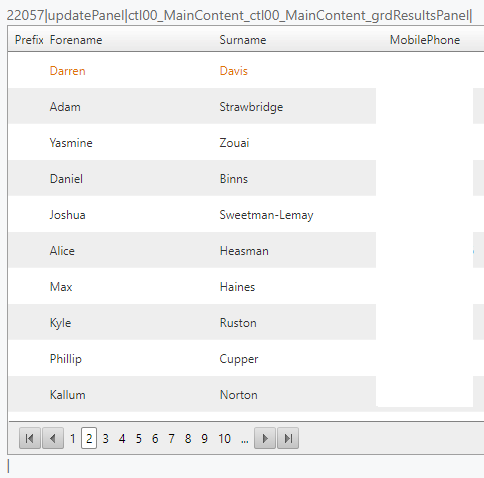The height and width of the screenshot is (478, 484).
Task: Select surname Sweetman-Lemay
Action: [x=266, y=215]
